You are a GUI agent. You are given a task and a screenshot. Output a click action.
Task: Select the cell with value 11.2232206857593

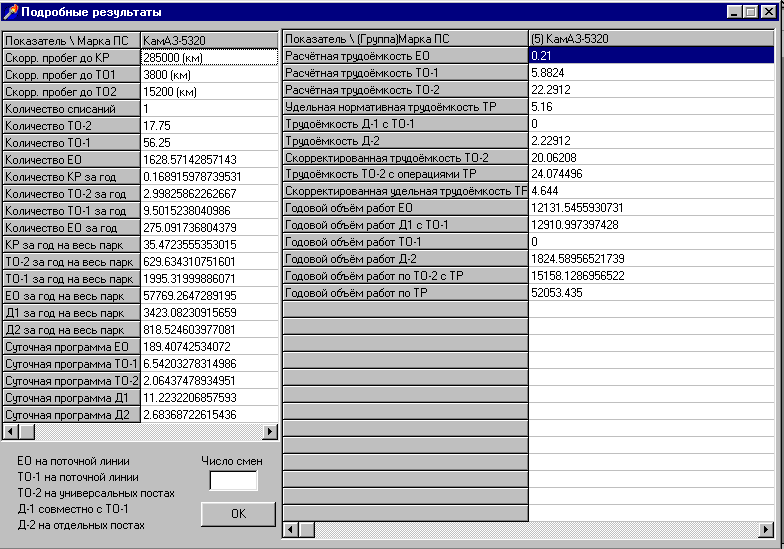pyautogui.click(x=210, y=398)
